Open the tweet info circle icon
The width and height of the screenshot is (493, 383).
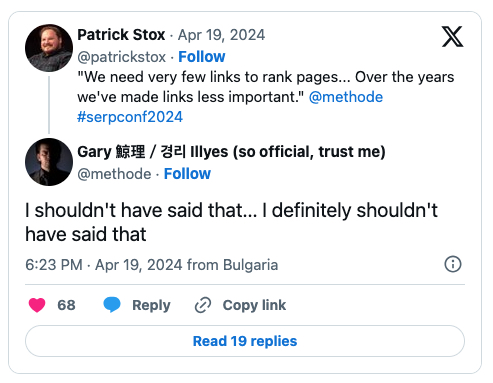453,264
